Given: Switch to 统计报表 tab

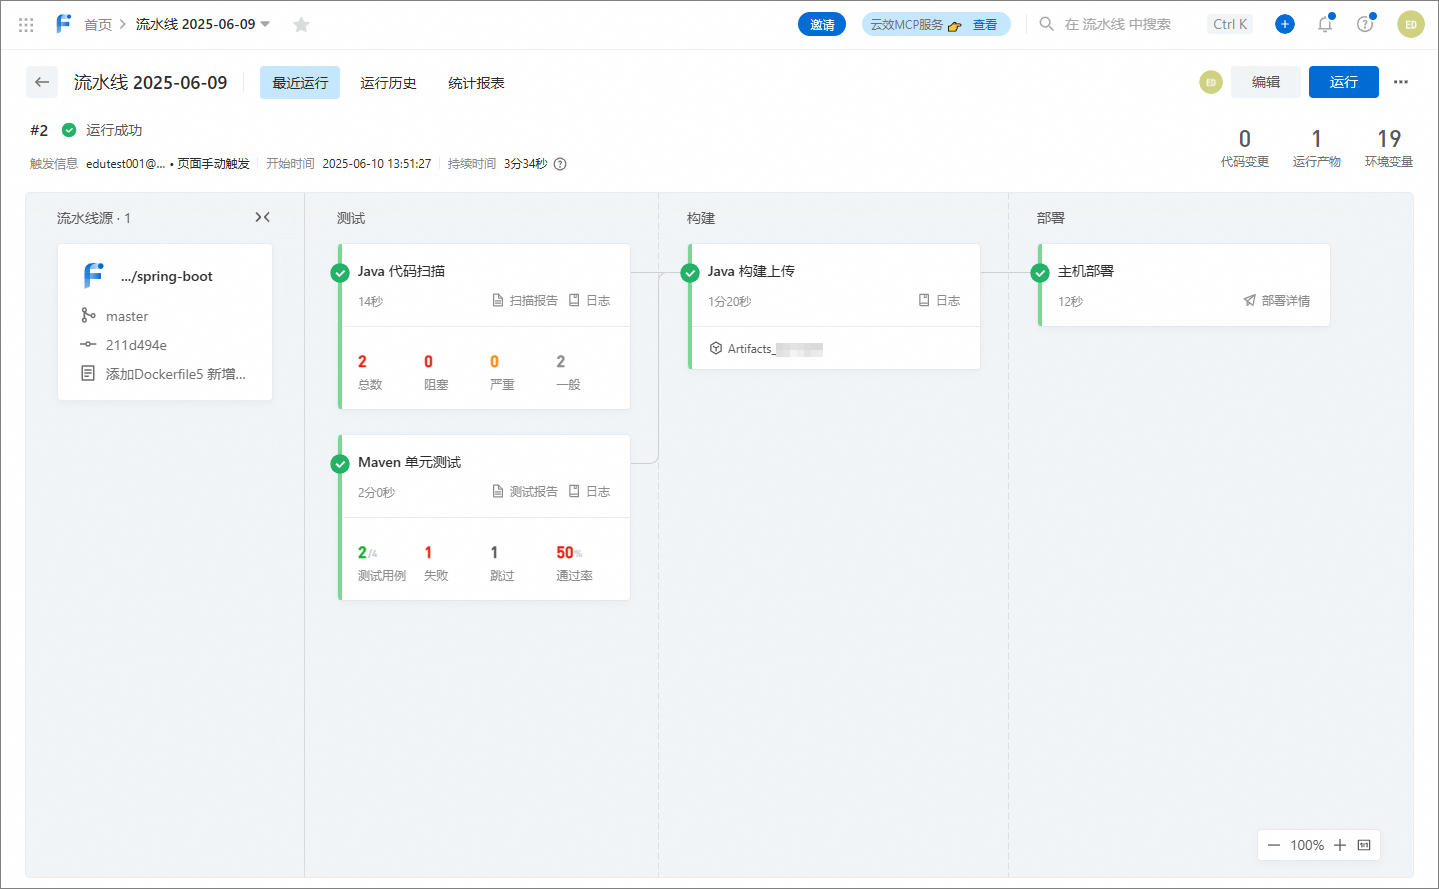Looking at the screenshot, I should [x=476, y=83].
